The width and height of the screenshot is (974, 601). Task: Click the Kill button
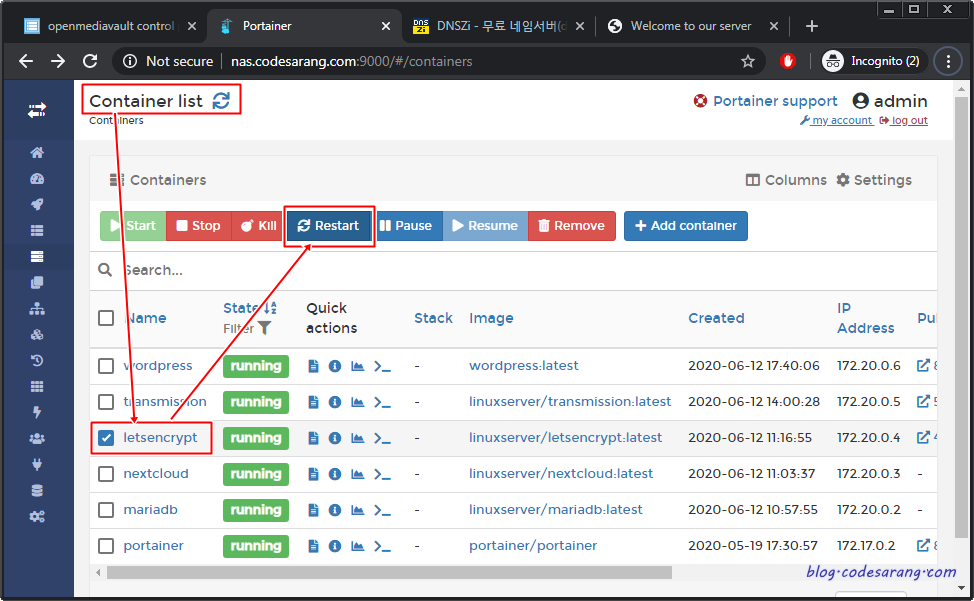point(258,226)
